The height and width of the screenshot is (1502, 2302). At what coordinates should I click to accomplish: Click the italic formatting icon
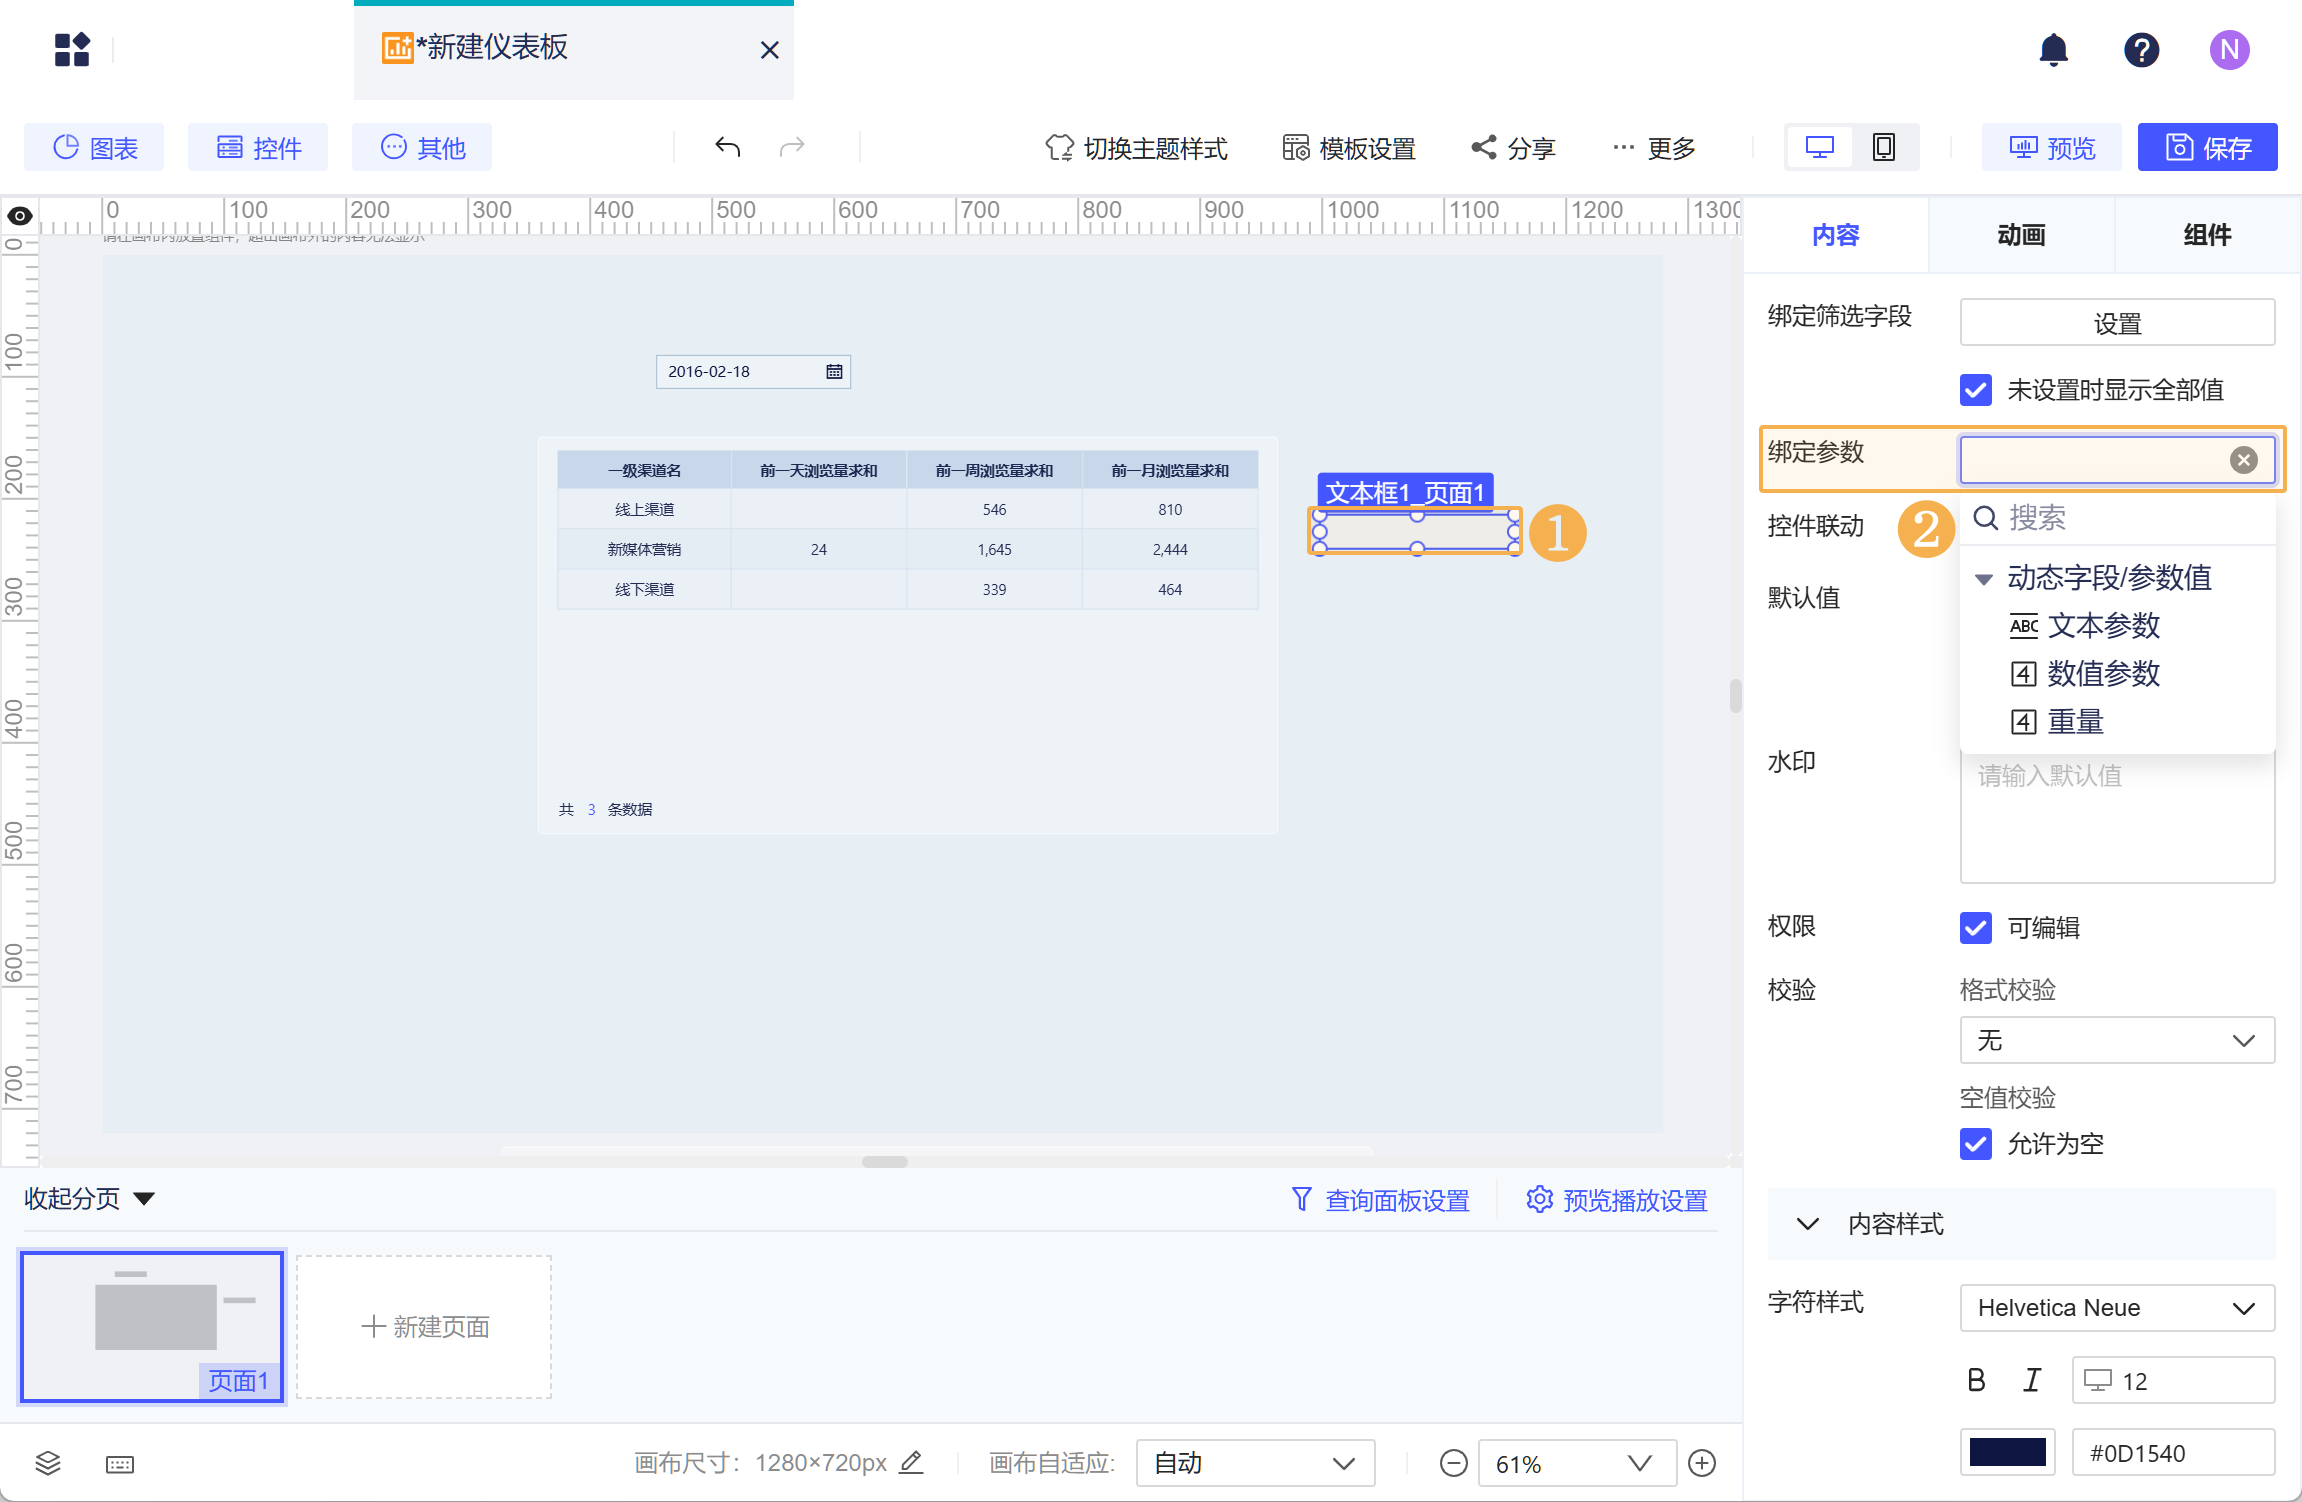(x=2031, y=1380)
